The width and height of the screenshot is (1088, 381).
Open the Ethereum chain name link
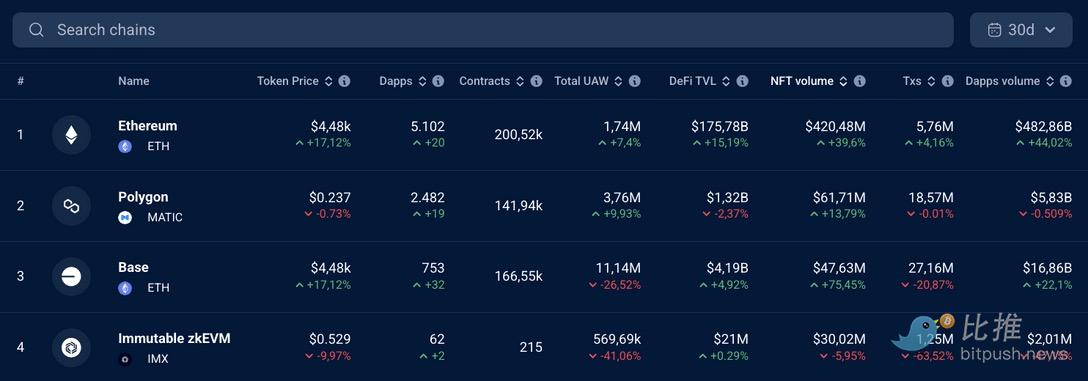[x=148, y=126]
